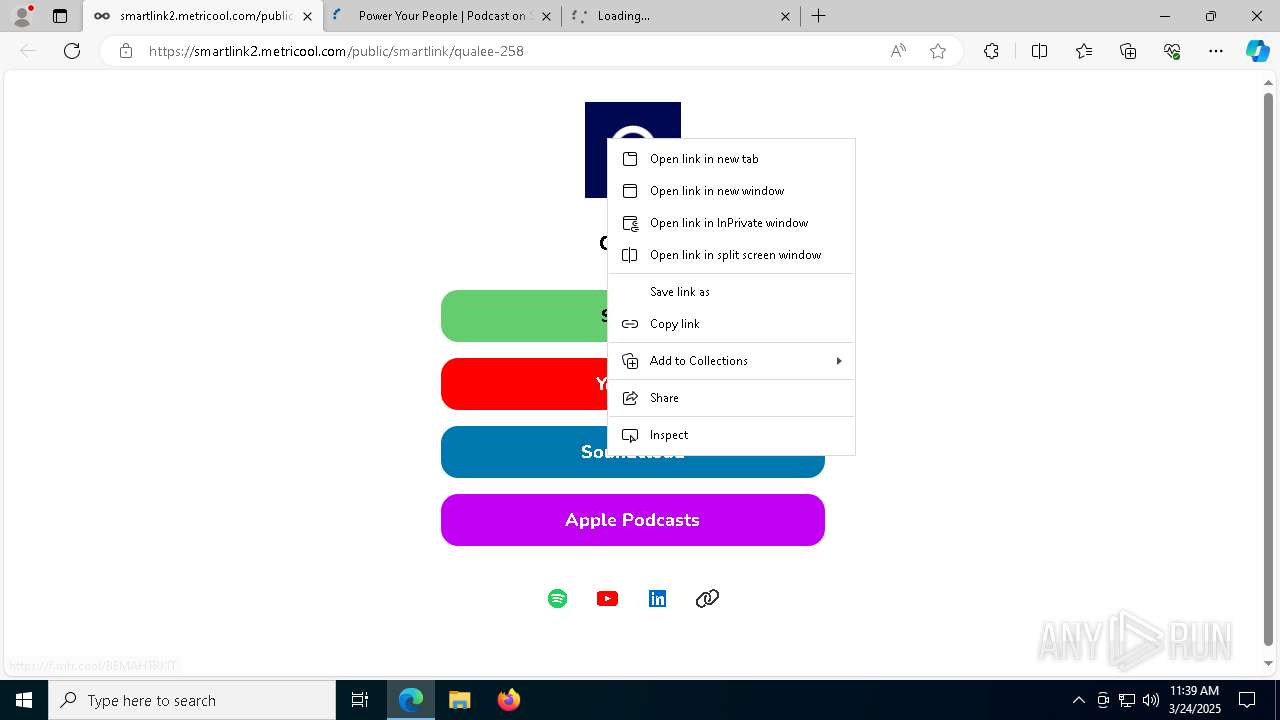The height and width of the screenshot is (720, 1280).
Task: Click the green Spotify button
Action: click(524, 316)
